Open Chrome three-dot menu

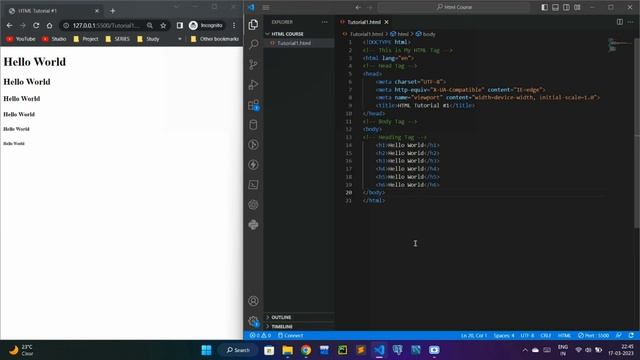tap(234, 25)
